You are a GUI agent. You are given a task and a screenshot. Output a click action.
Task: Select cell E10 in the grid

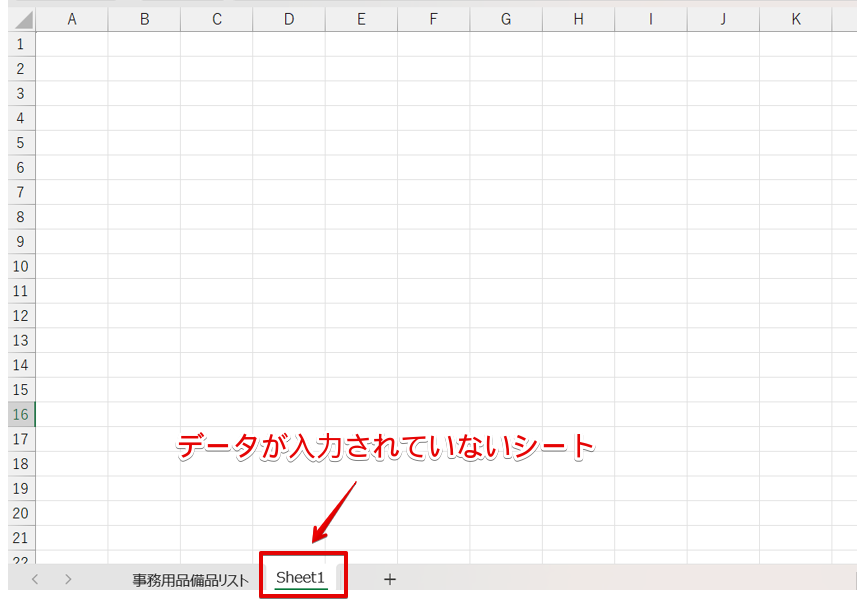click(x=361, y=266)
